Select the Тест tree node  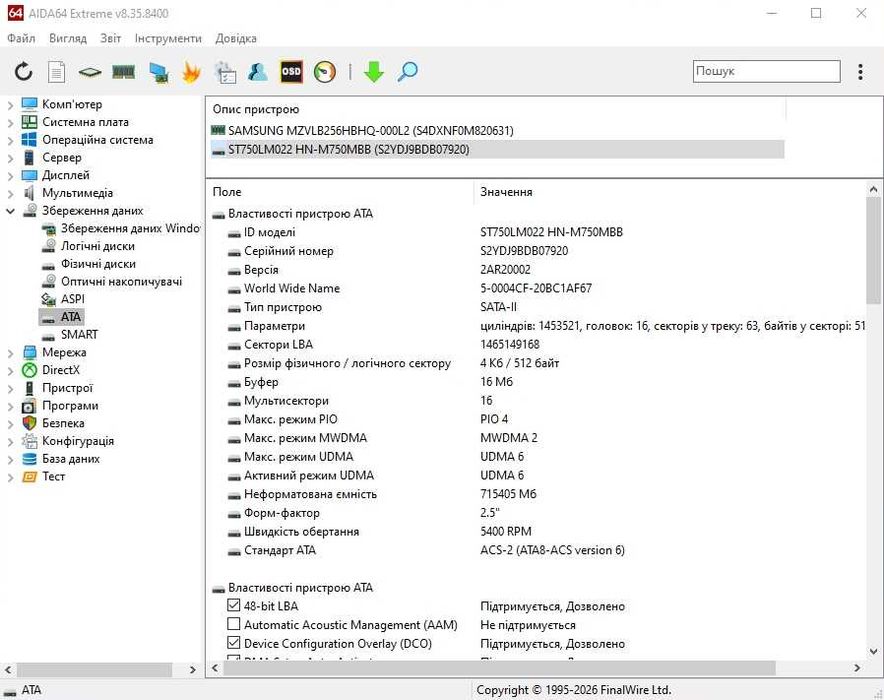click(x=43, y=476)
